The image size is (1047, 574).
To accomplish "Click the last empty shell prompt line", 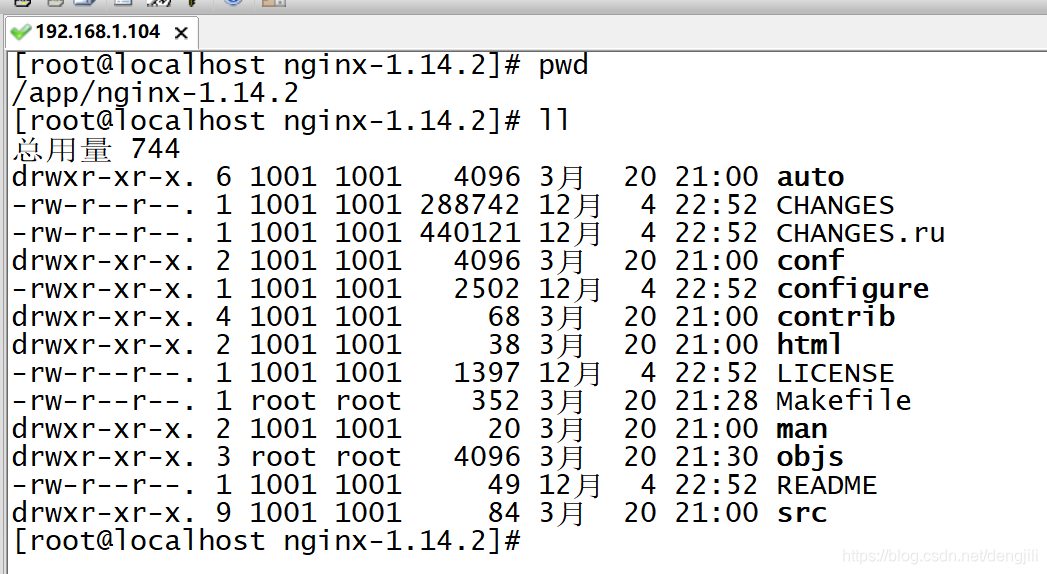I will pyautogui.click(x=266, y=541).
